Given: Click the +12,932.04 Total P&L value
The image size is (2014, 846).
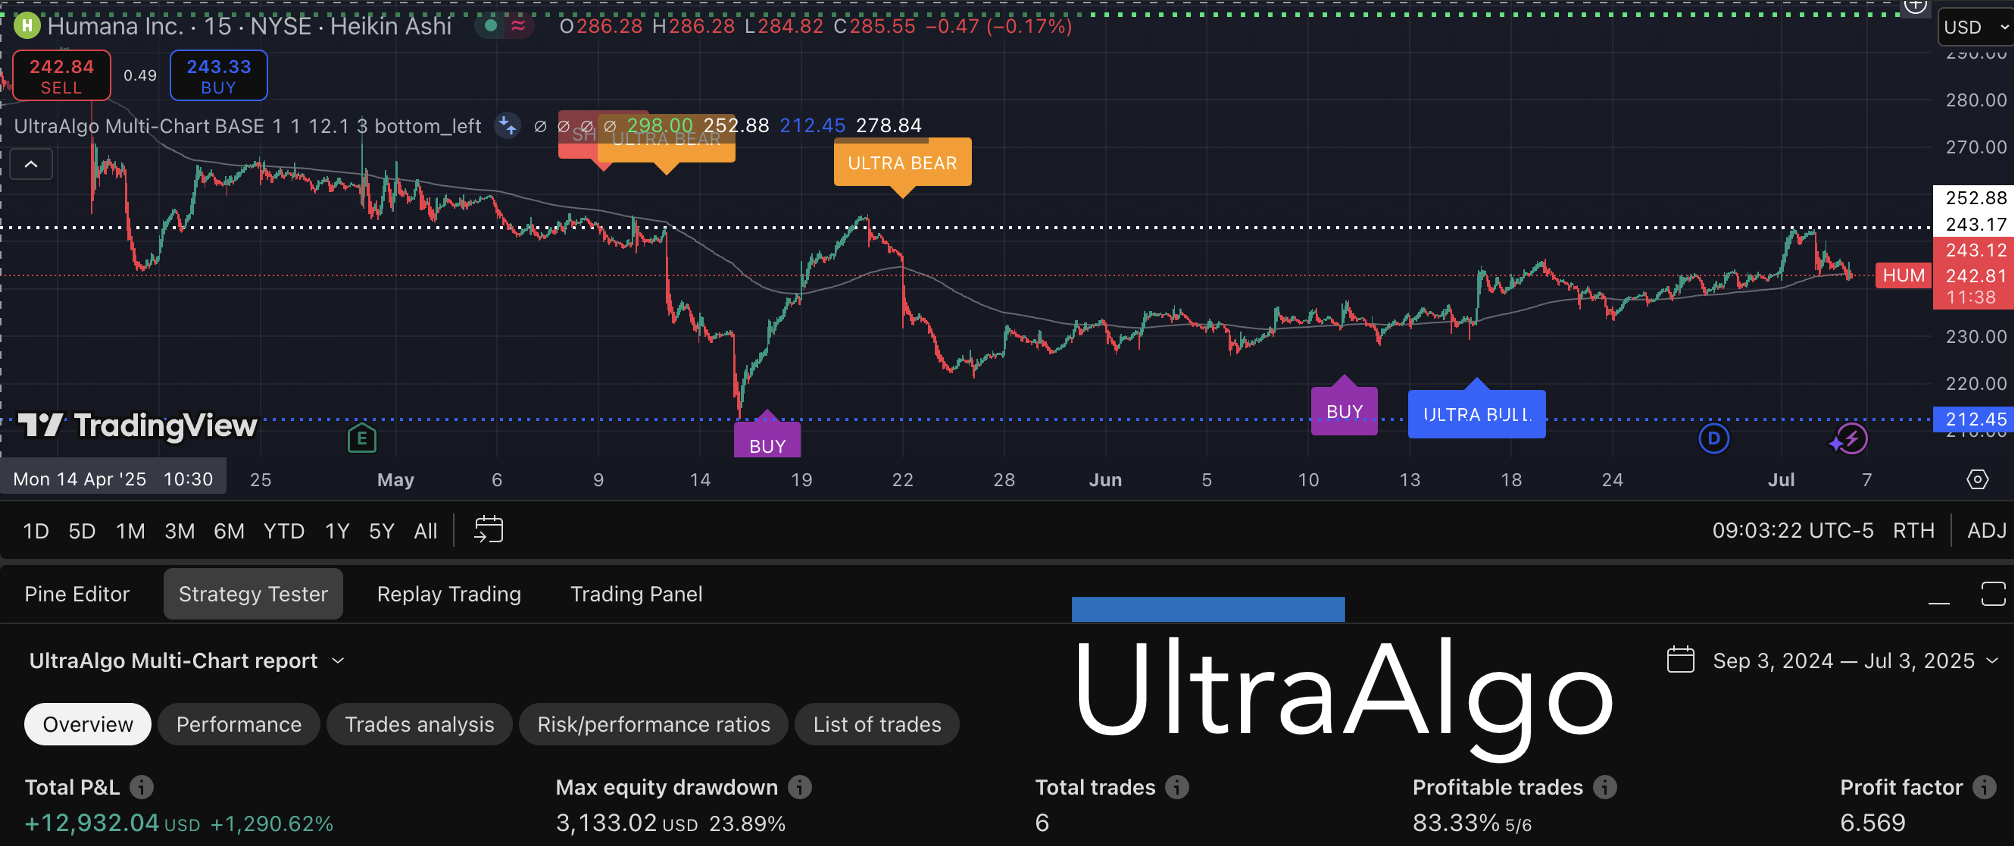Looking at the screenshot, I should pos(92,823).
